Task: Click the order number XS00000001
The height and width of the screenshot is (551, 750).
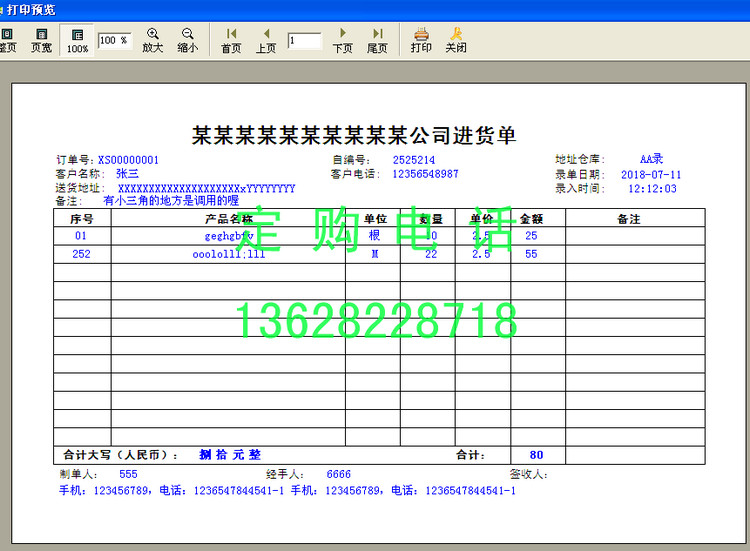Action: click(x=128, y=160)
